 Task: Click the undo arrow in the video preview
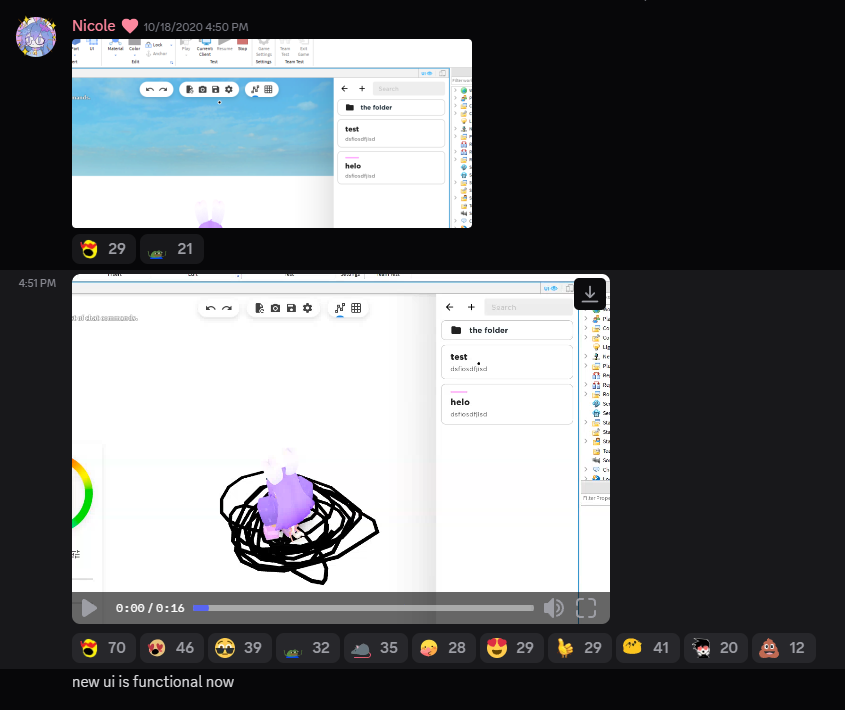coord(211,308)
